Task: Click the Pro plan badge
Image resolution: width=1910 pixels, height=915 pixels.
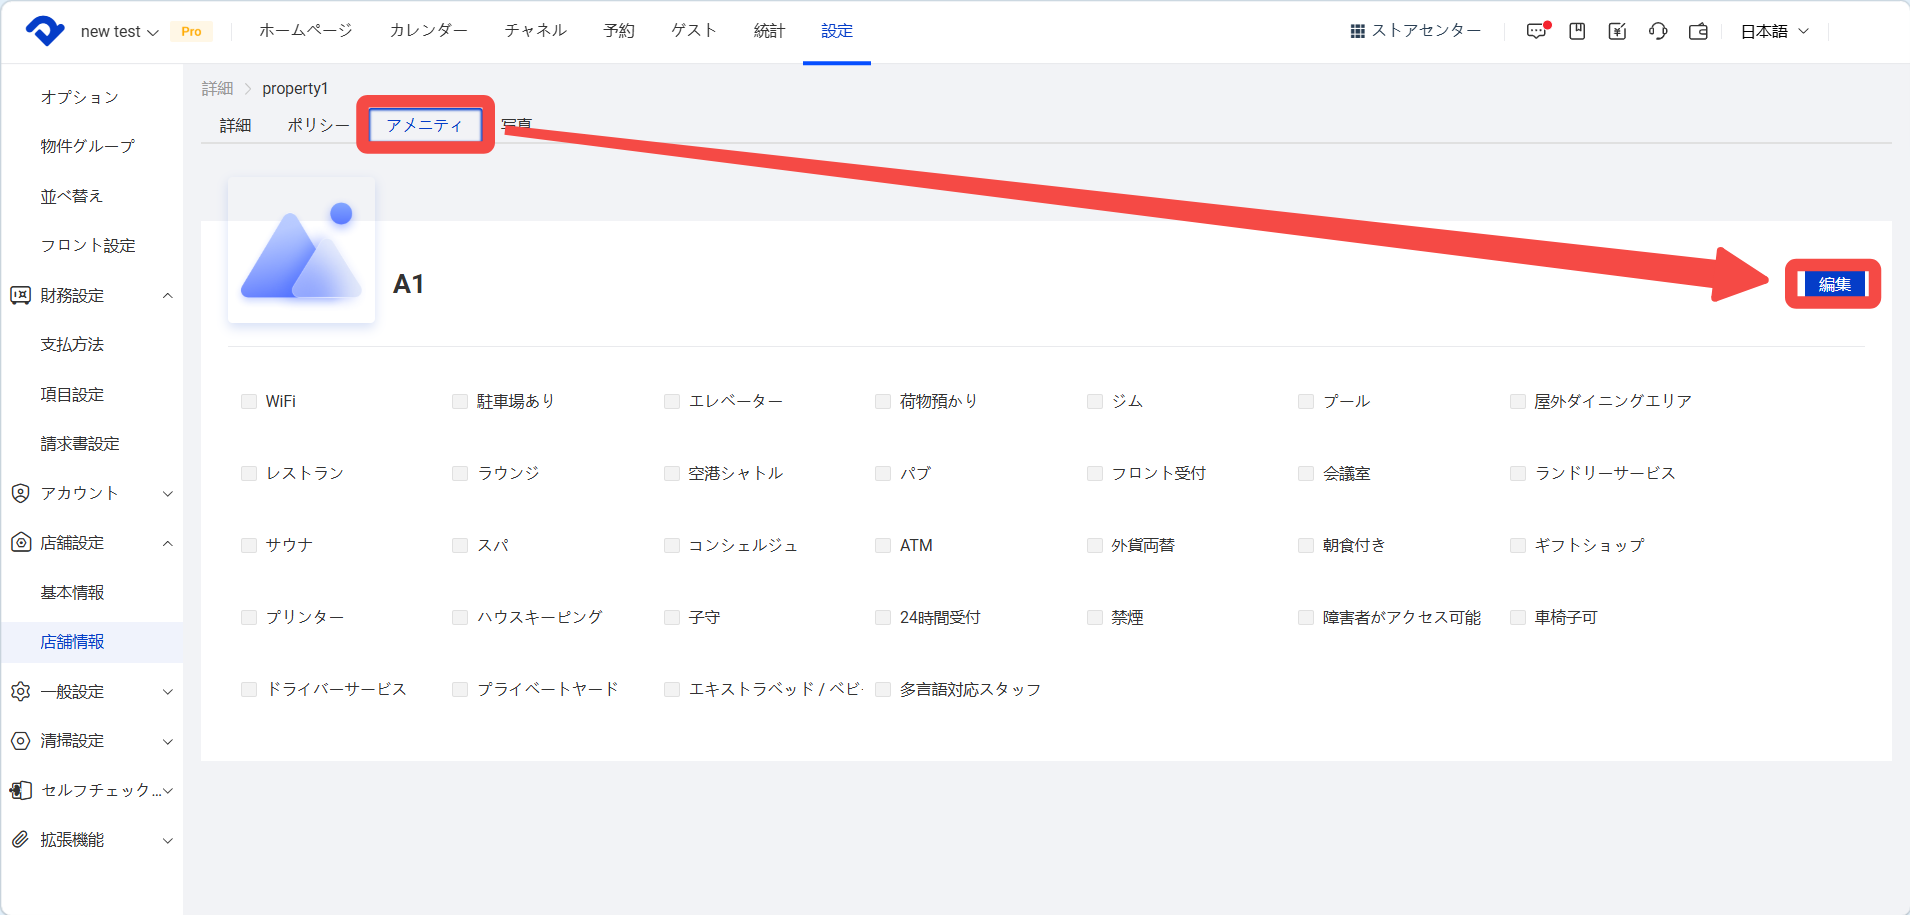Action: tap(191, 32)
